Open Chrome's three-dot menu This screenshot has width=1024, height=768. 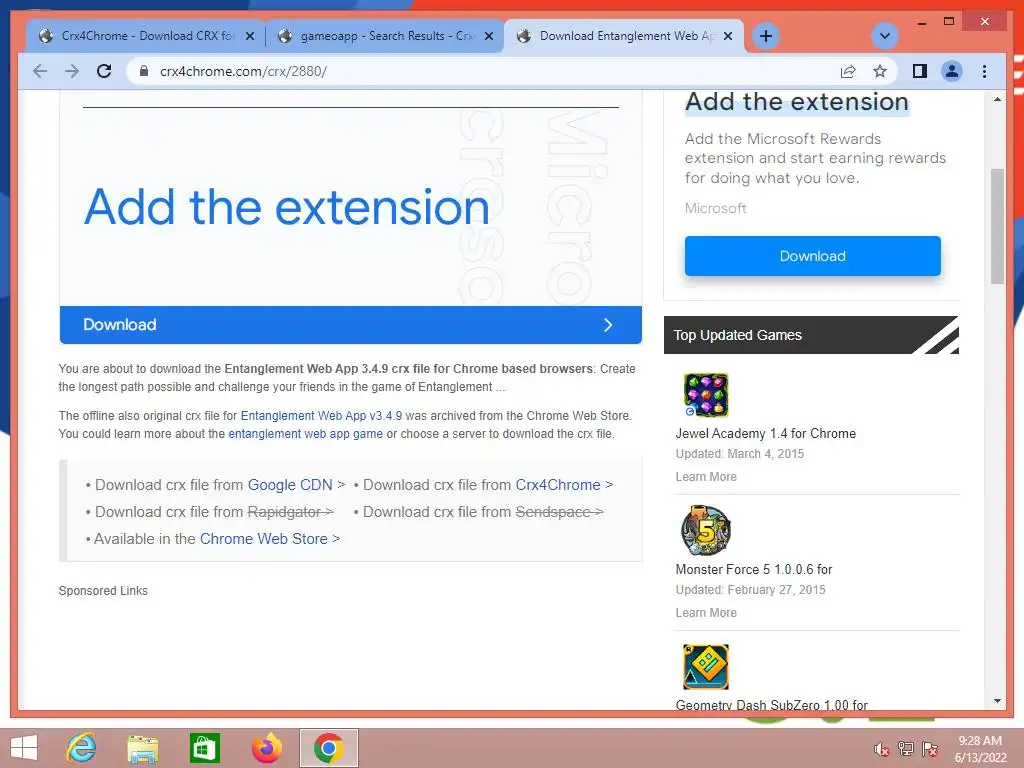984,71
